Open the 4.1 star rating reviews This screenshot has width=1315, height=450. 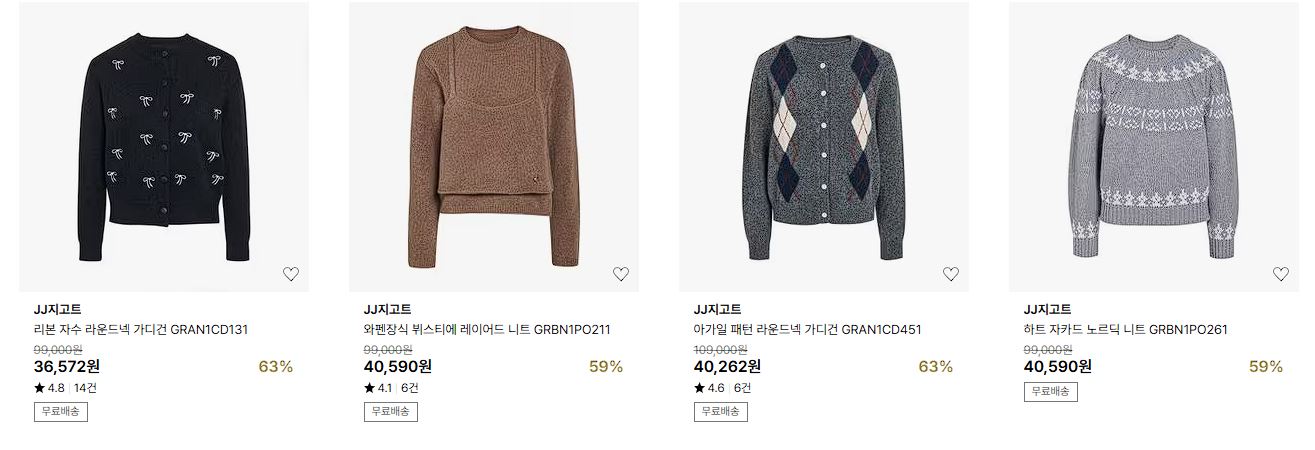pyautogui.click(x=392, y=388)
